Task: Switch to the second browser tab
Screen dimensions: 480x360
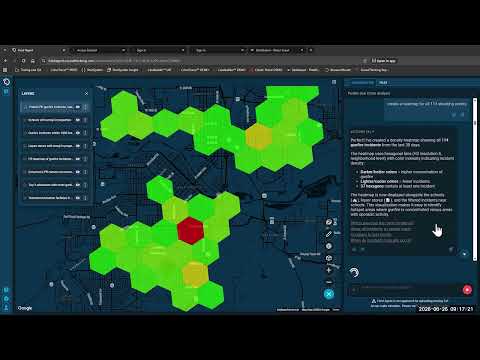Action: click(x=98, y=50)
